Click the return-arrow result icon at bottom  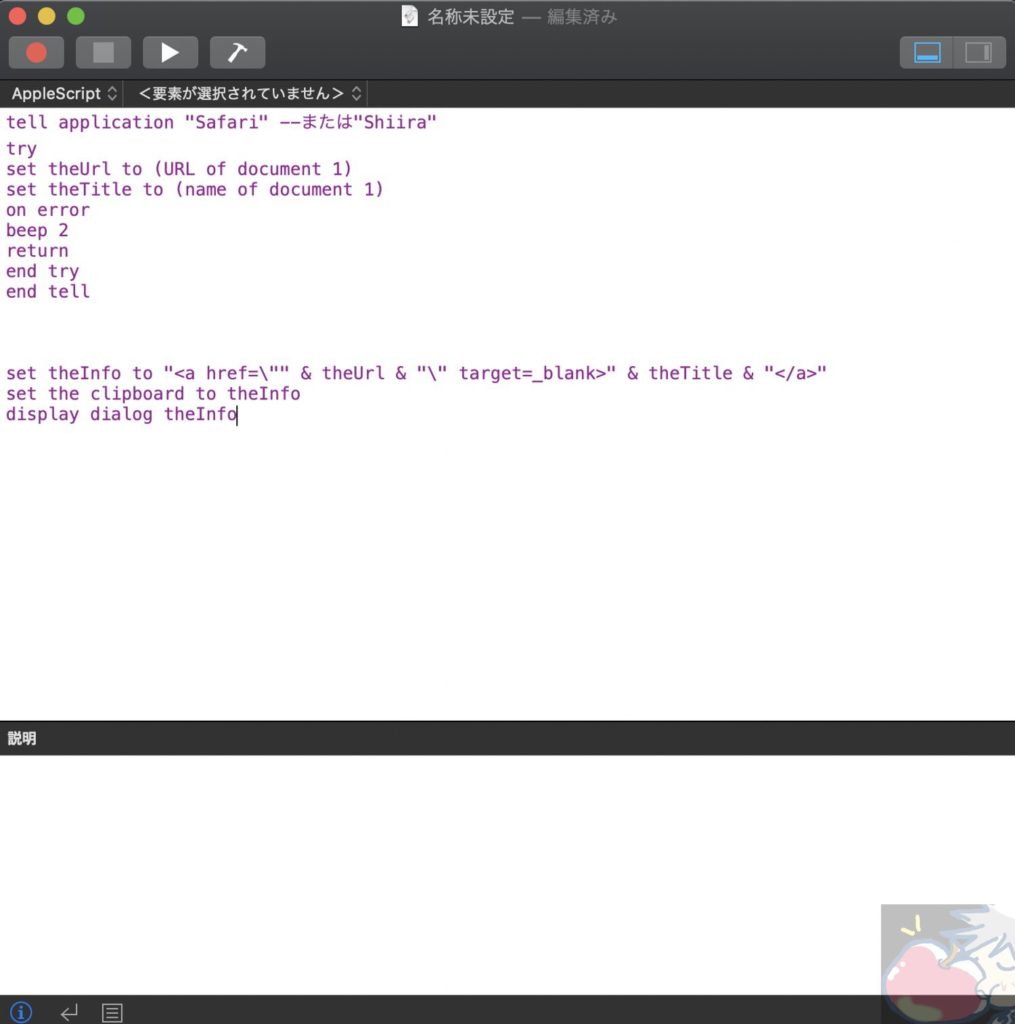[68, 1012]
